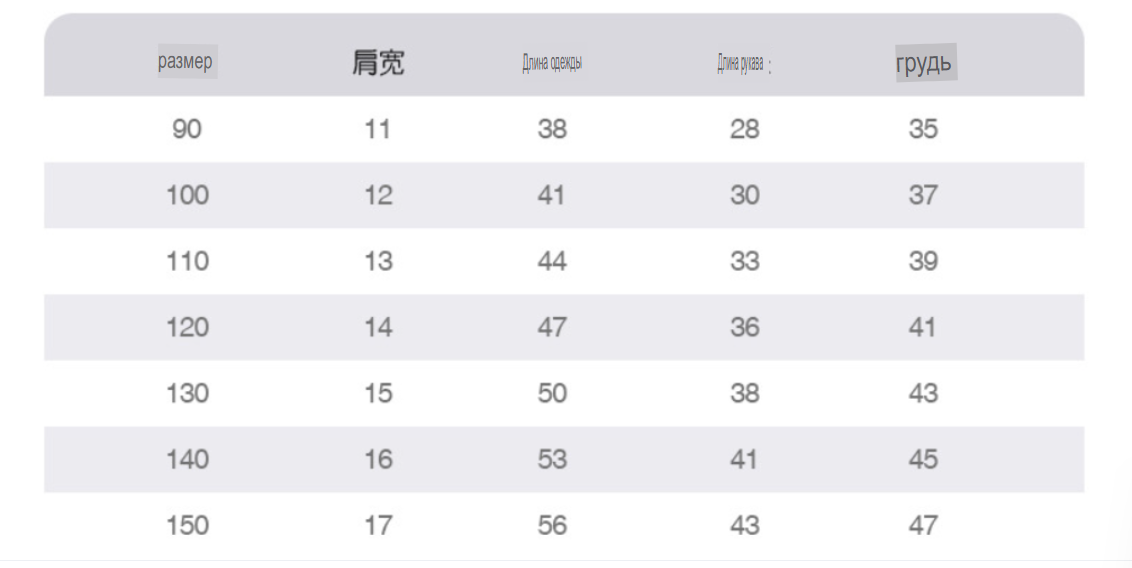This screenshot has width=1132, height=568.
Task: Select clothing length value 56
Action: click(552, 525)
